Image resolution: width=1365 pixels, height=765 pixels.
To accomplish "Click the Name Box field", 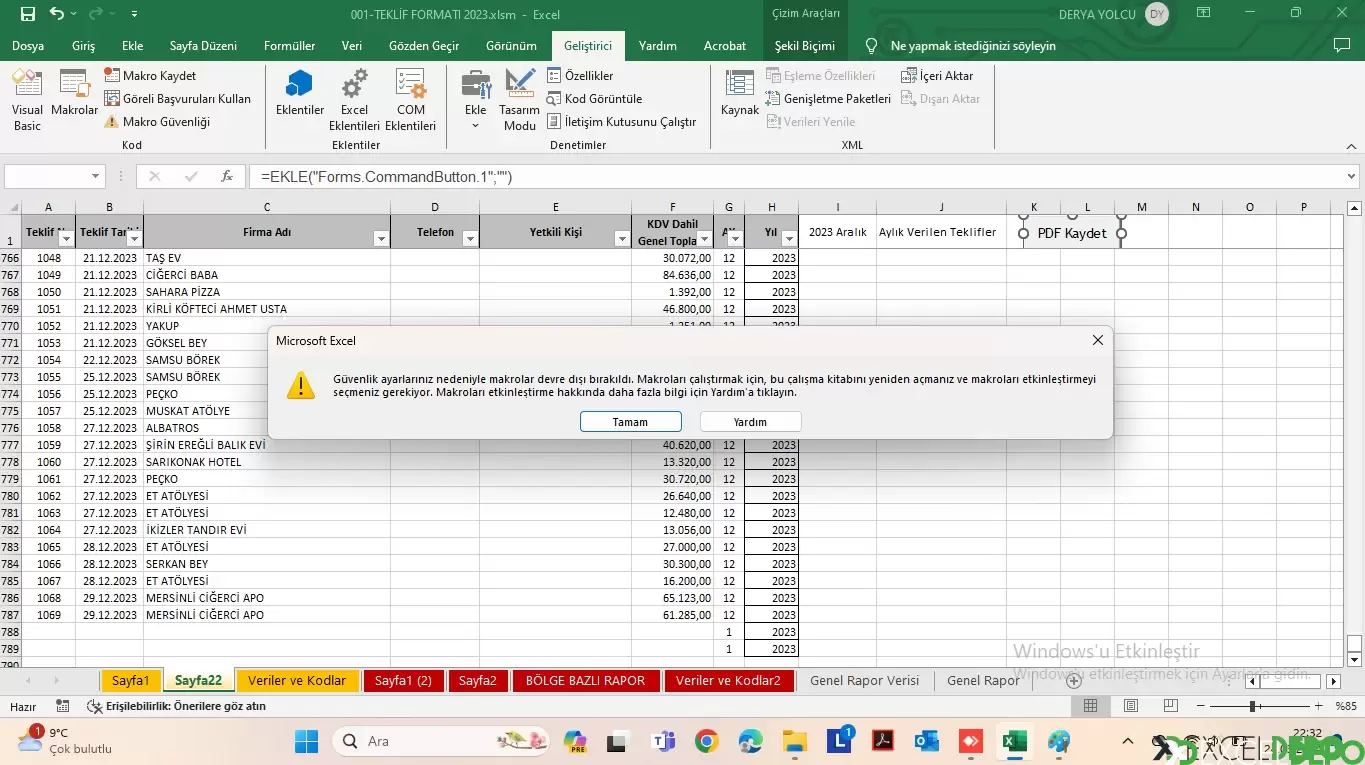I will click(x=47, y=176).
